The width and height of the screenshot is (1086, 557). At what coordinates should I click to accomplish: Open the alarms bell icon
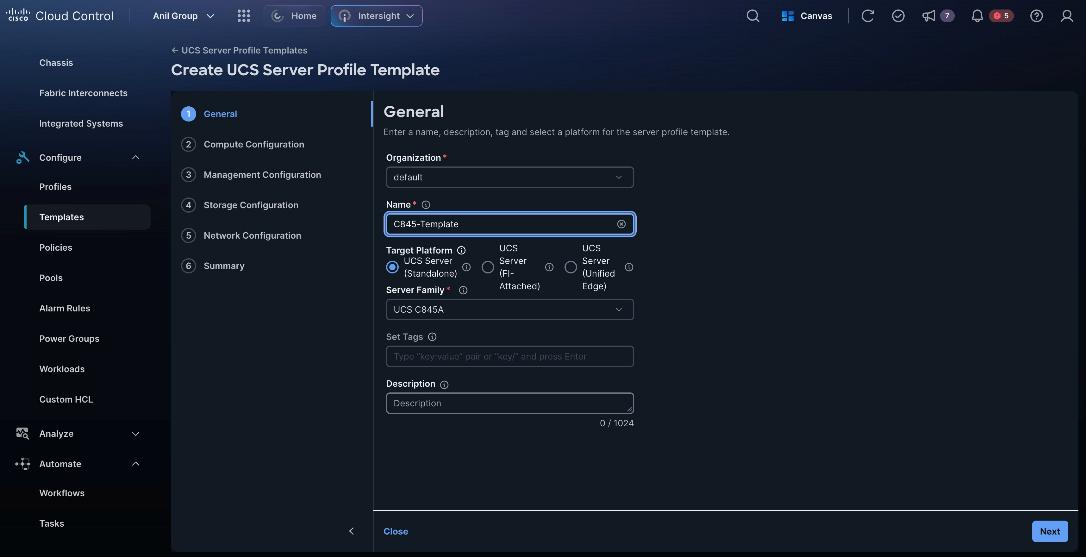pyautogui.click(x=977, y=16)
